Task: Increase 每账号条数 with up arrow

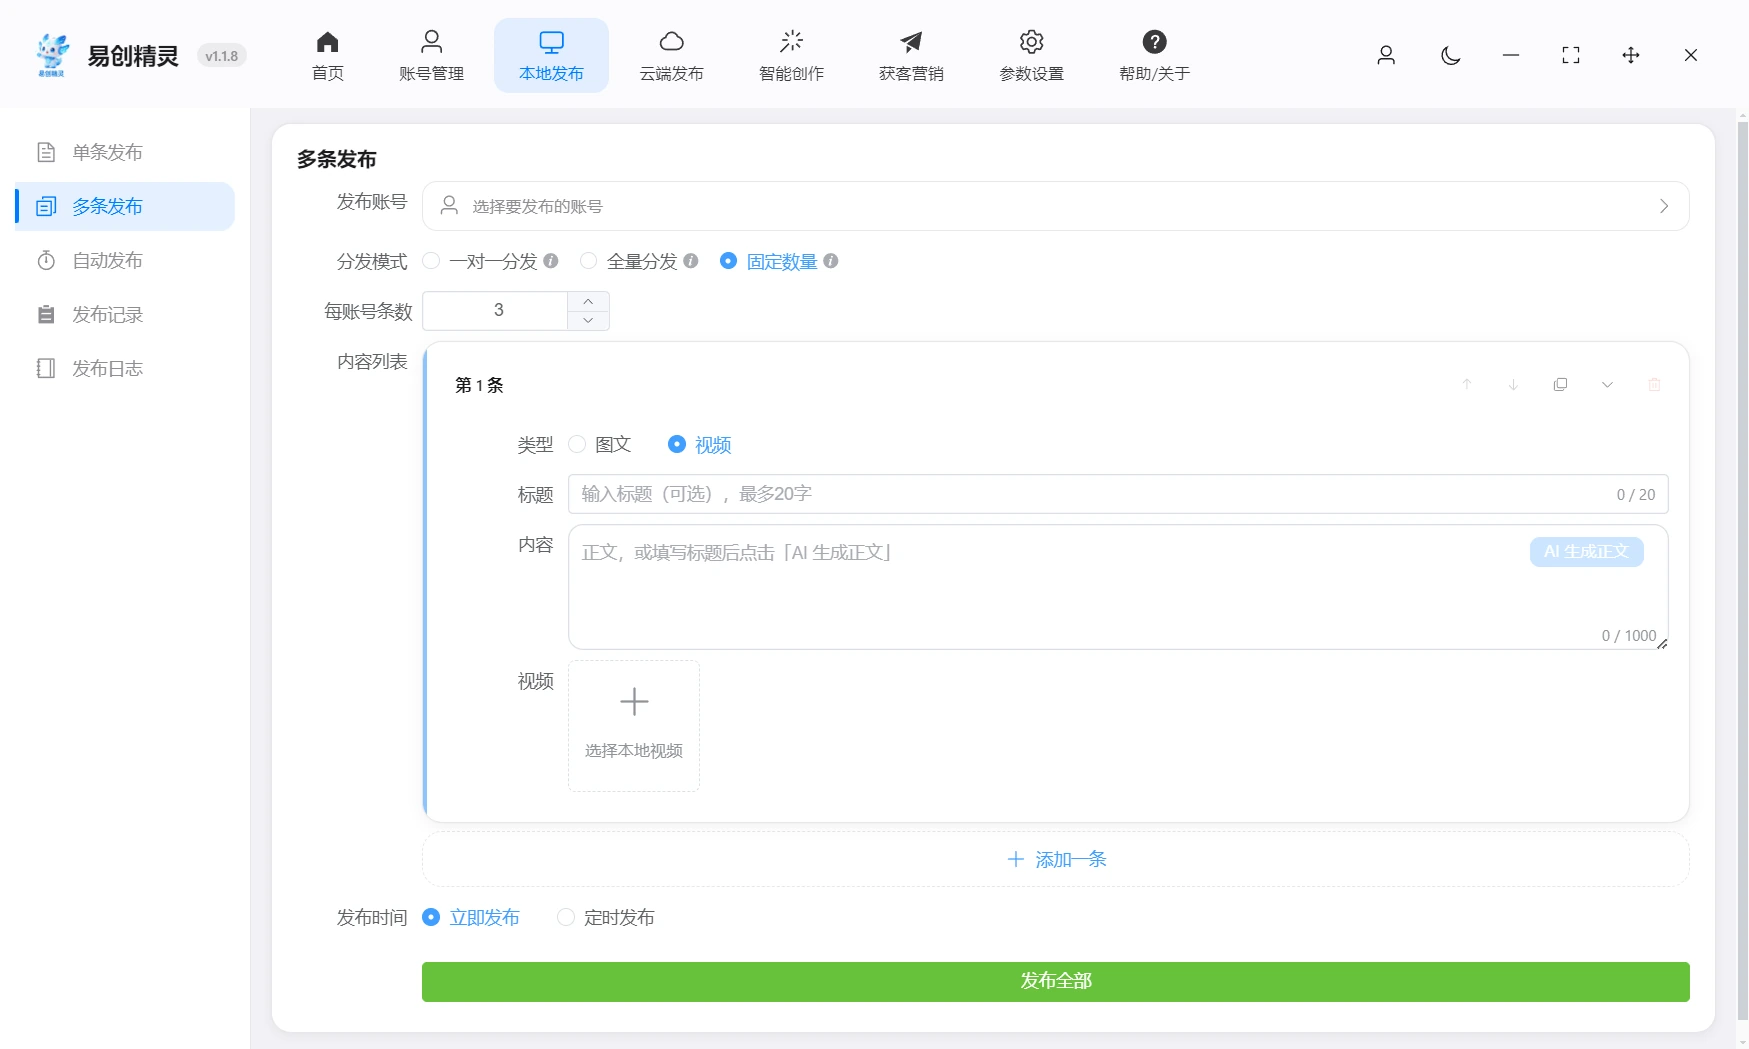Action: (x=588, y=301)
